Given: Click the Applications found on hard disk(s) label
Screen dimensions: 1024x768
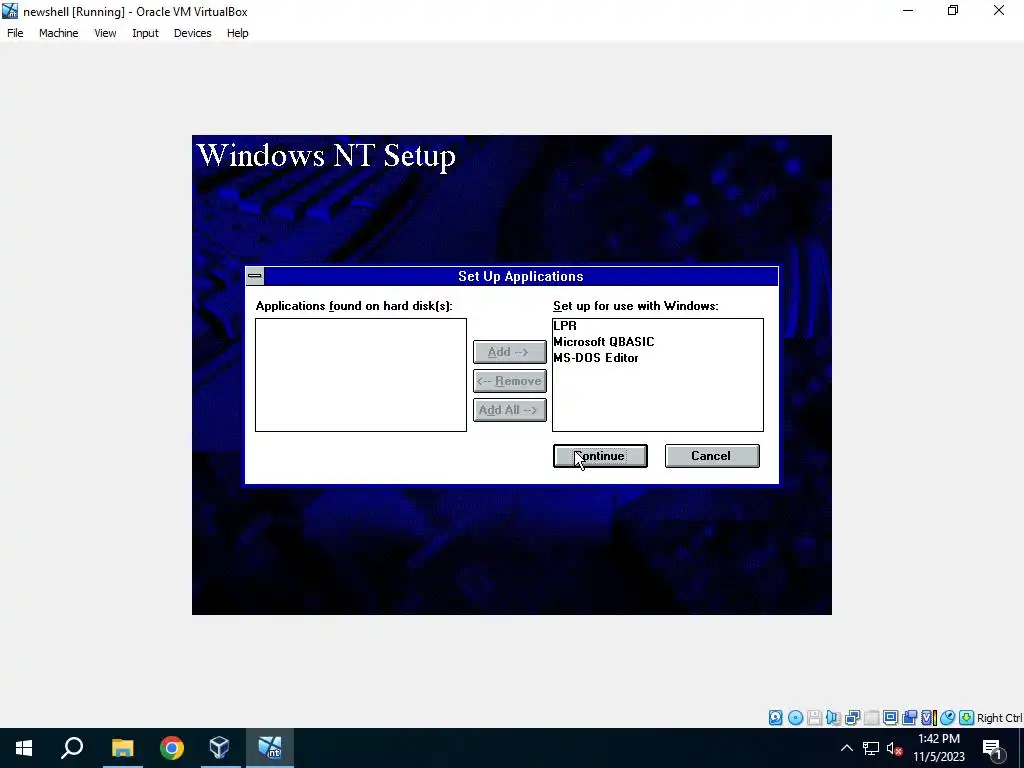Looking at the screenshot, I should click(354, 306).
